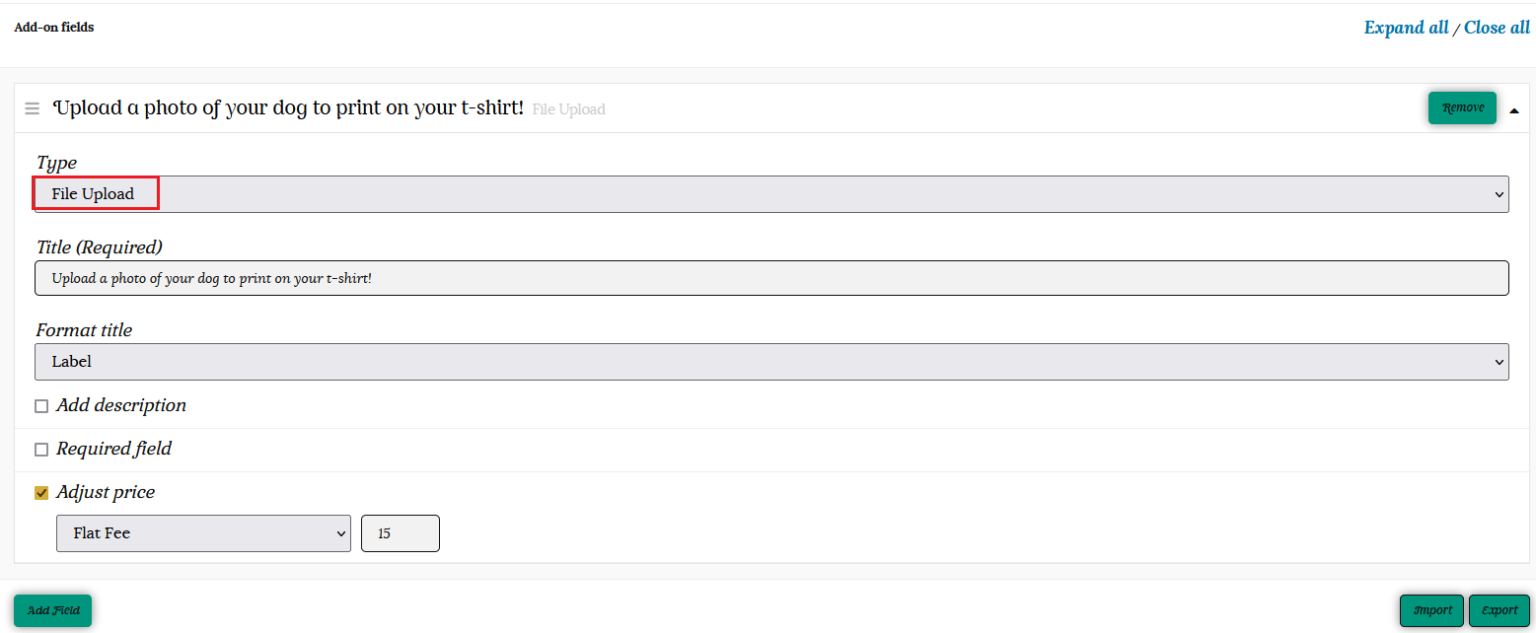The image size is (1536, 633).
Task: Click the price amount box containing 15
Action: pyautogui.click(x=400, y=533)
